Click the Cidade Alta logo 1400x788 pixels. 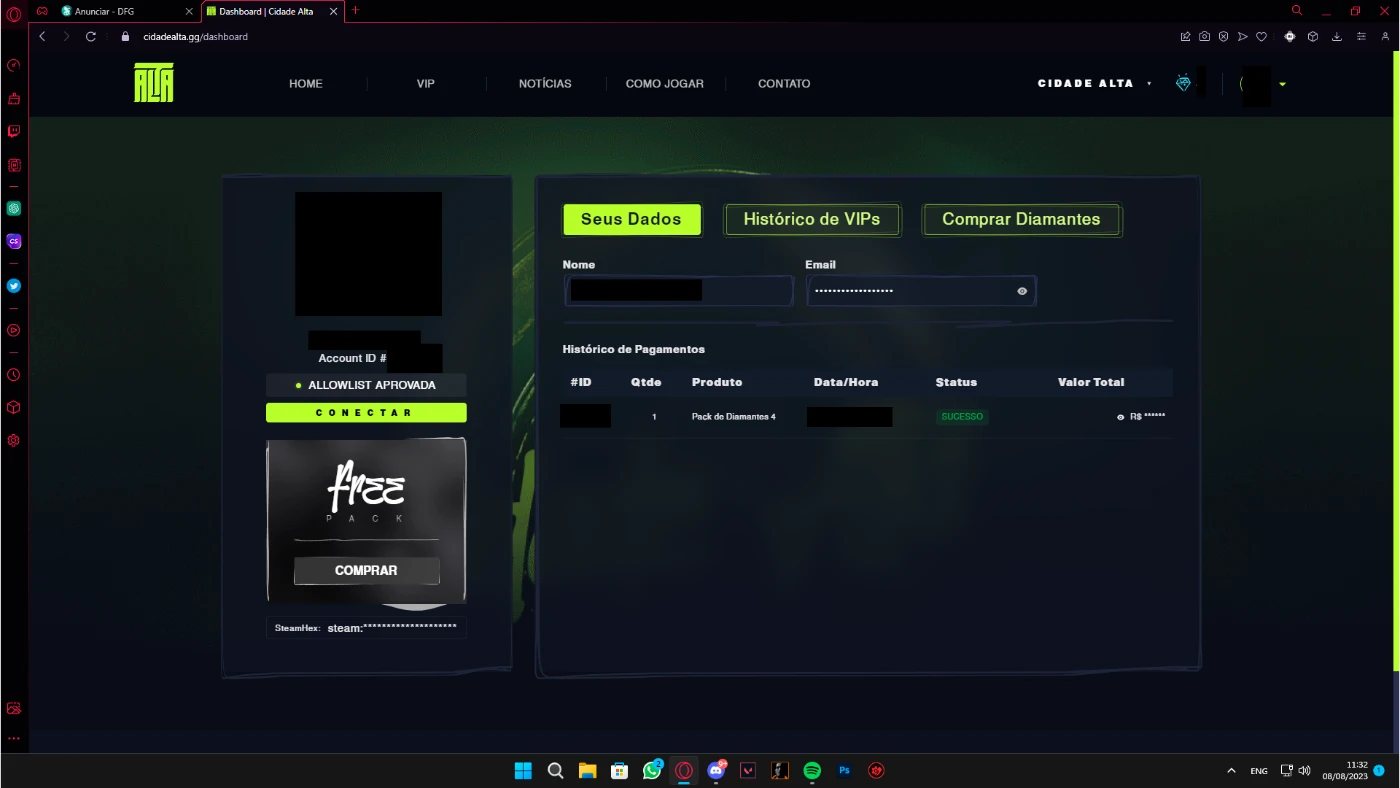(x=154, y=83)
